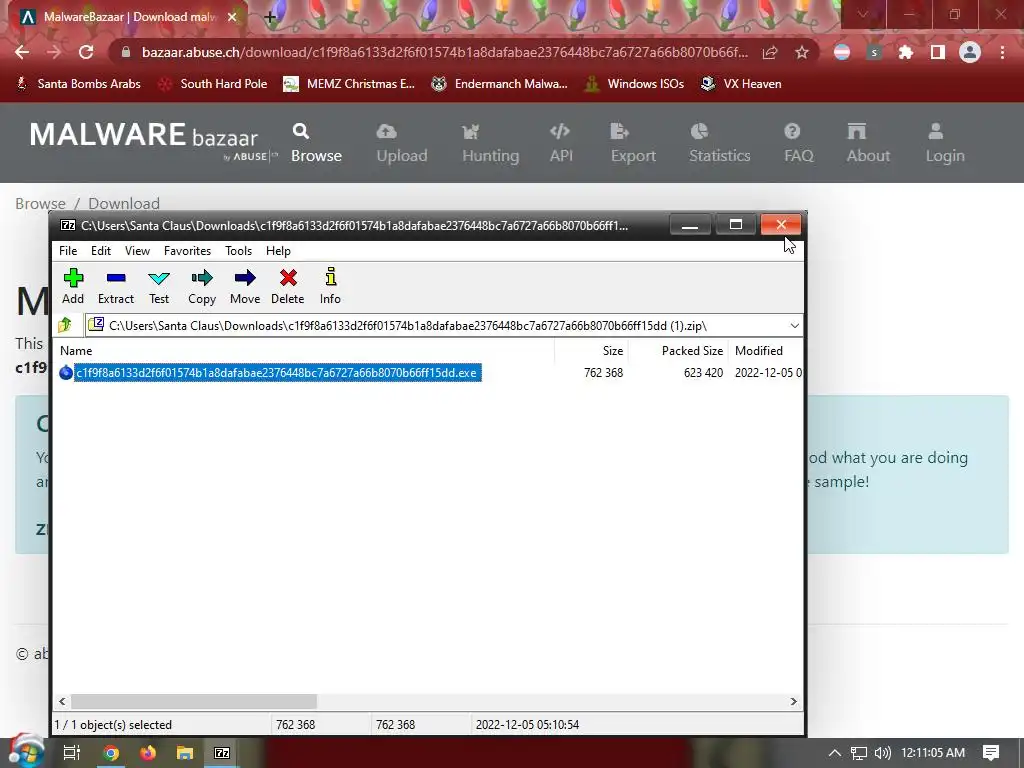Open the Windows Start button
The width and height of the screenshot is (1024, 768).
click(x=25, y=752)
